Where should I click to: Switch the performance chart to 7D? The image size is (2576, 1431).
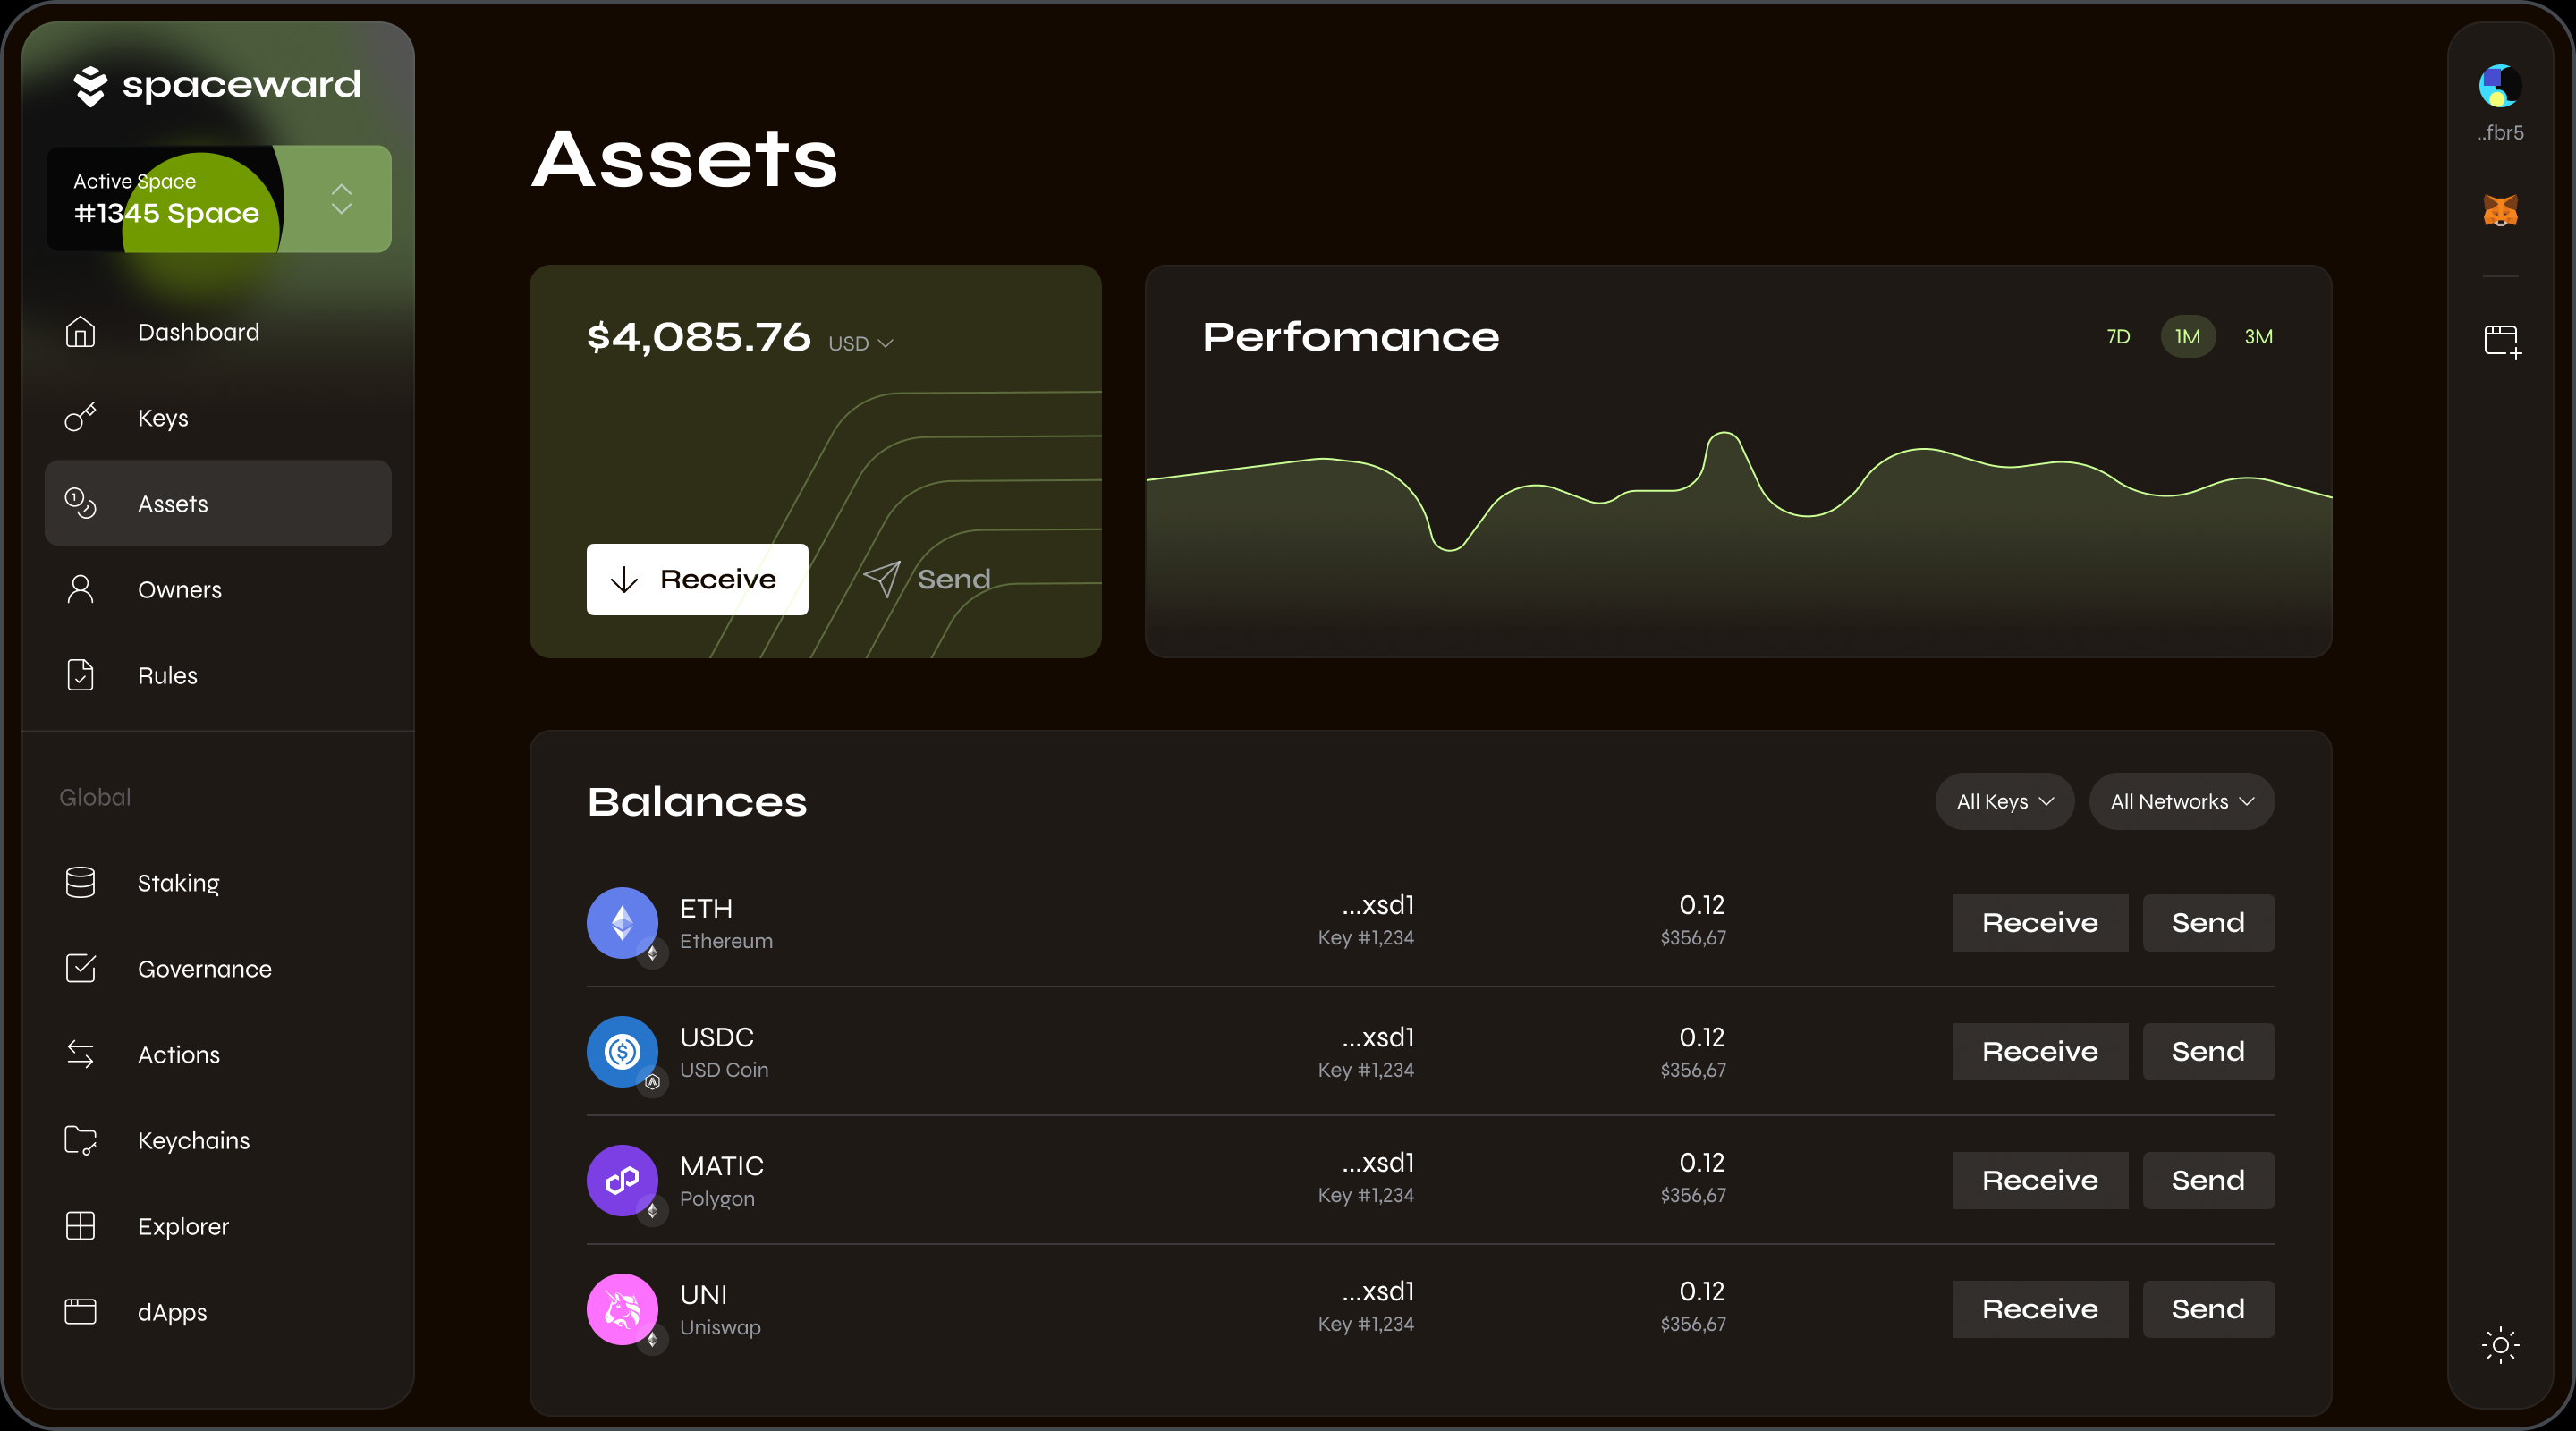tap(2117, 336)
